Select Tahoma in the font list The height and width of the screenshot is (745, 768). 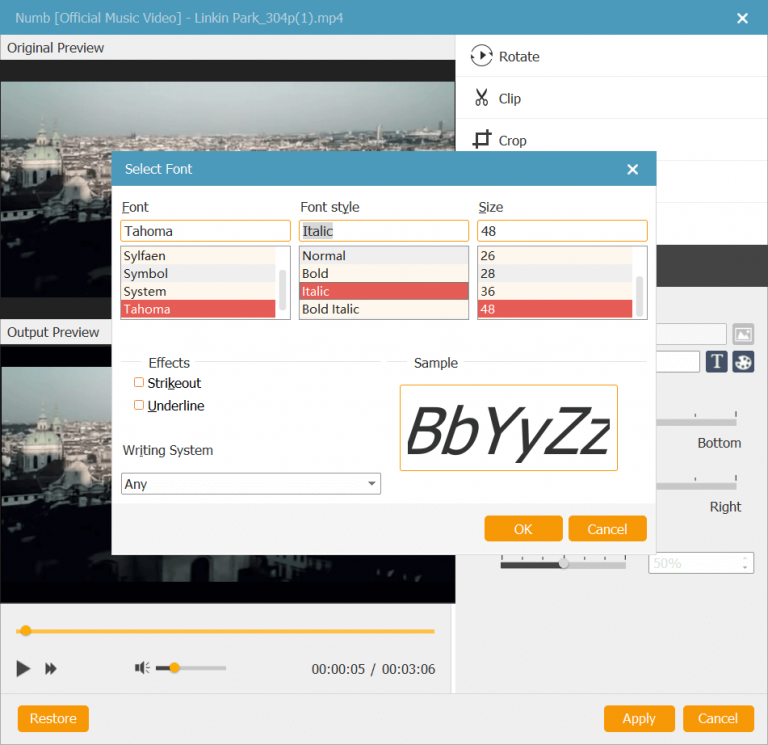198,309
